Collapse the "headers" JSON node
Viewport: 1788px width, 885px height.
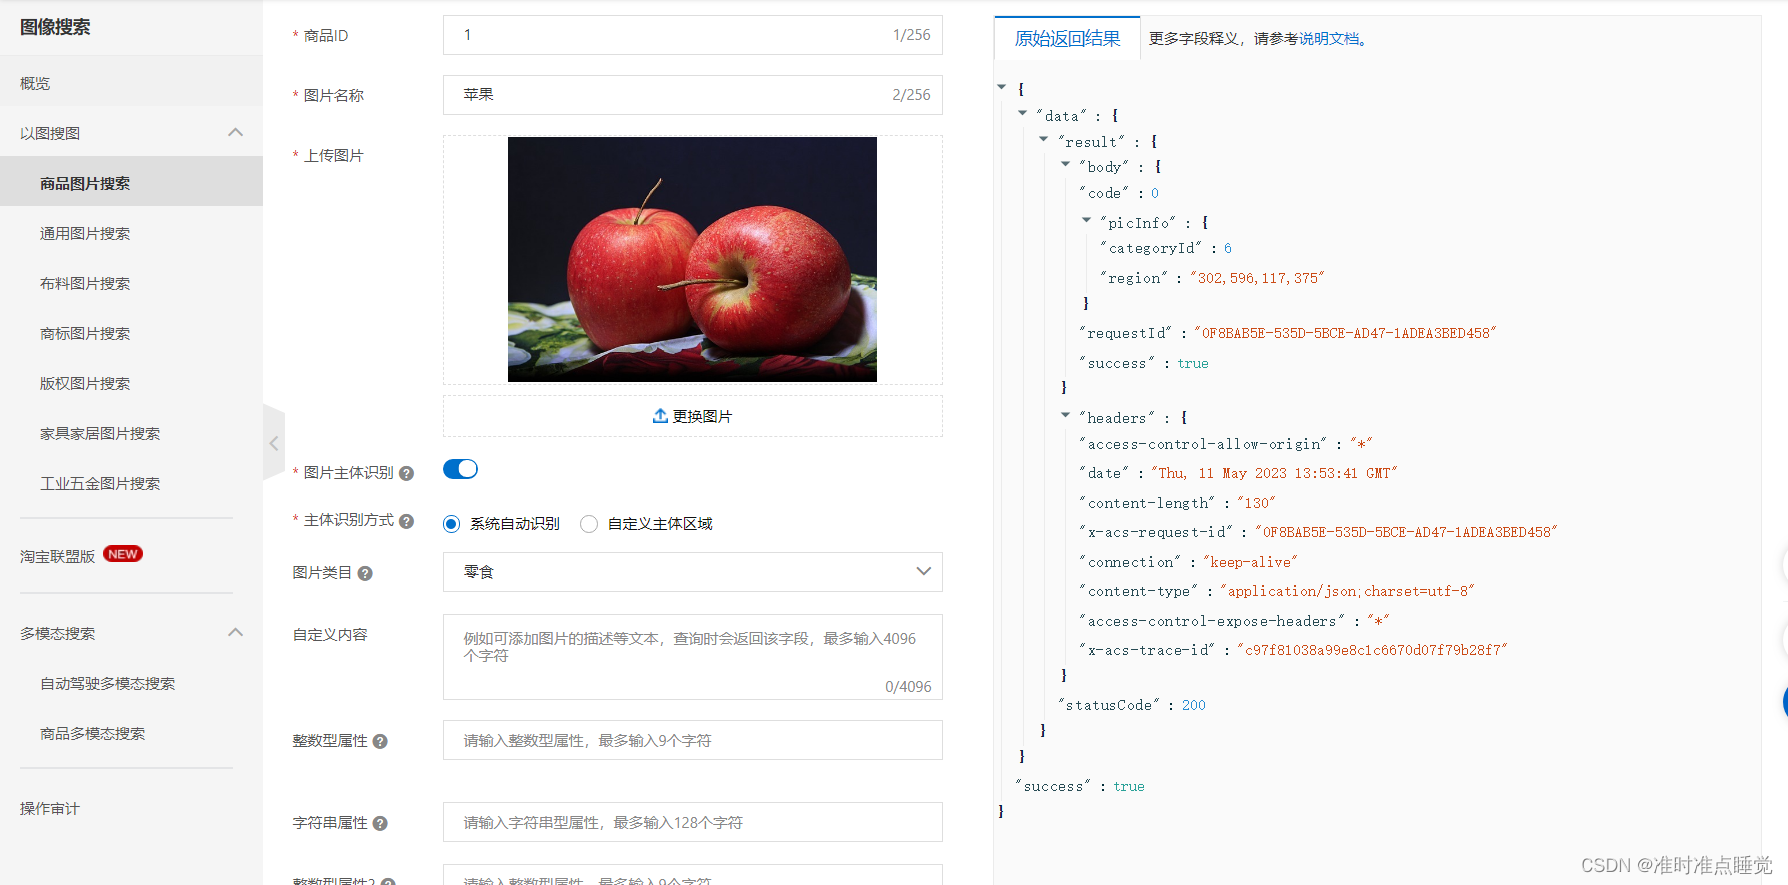pyautogui.click(x=1066, y=415)
